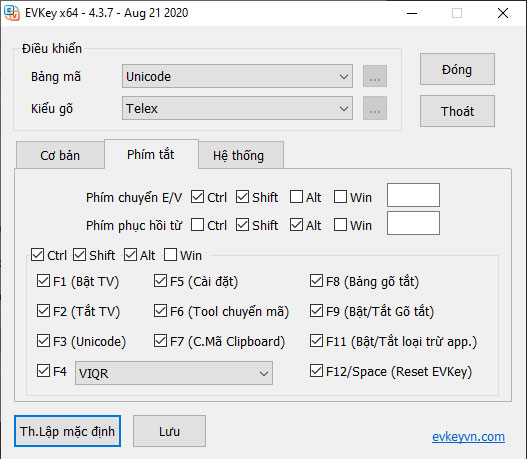Toggle Ctrl for Phím chuyển E/V
This screenshot has width=527, height=459.
pos(197,197)
